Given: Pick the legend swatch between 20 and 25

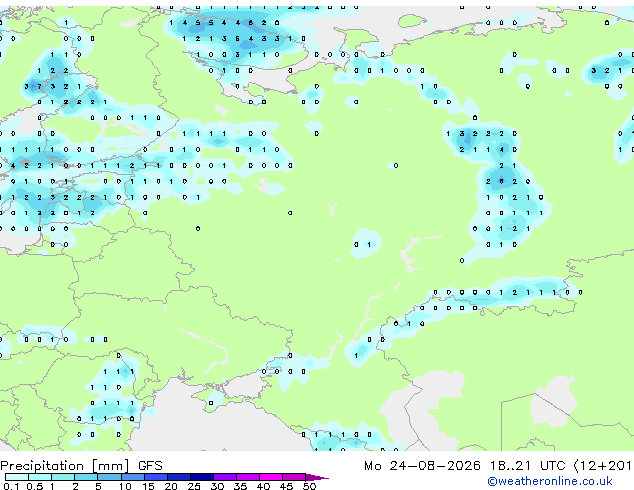Looking at the screenshot, I should 178,477.
